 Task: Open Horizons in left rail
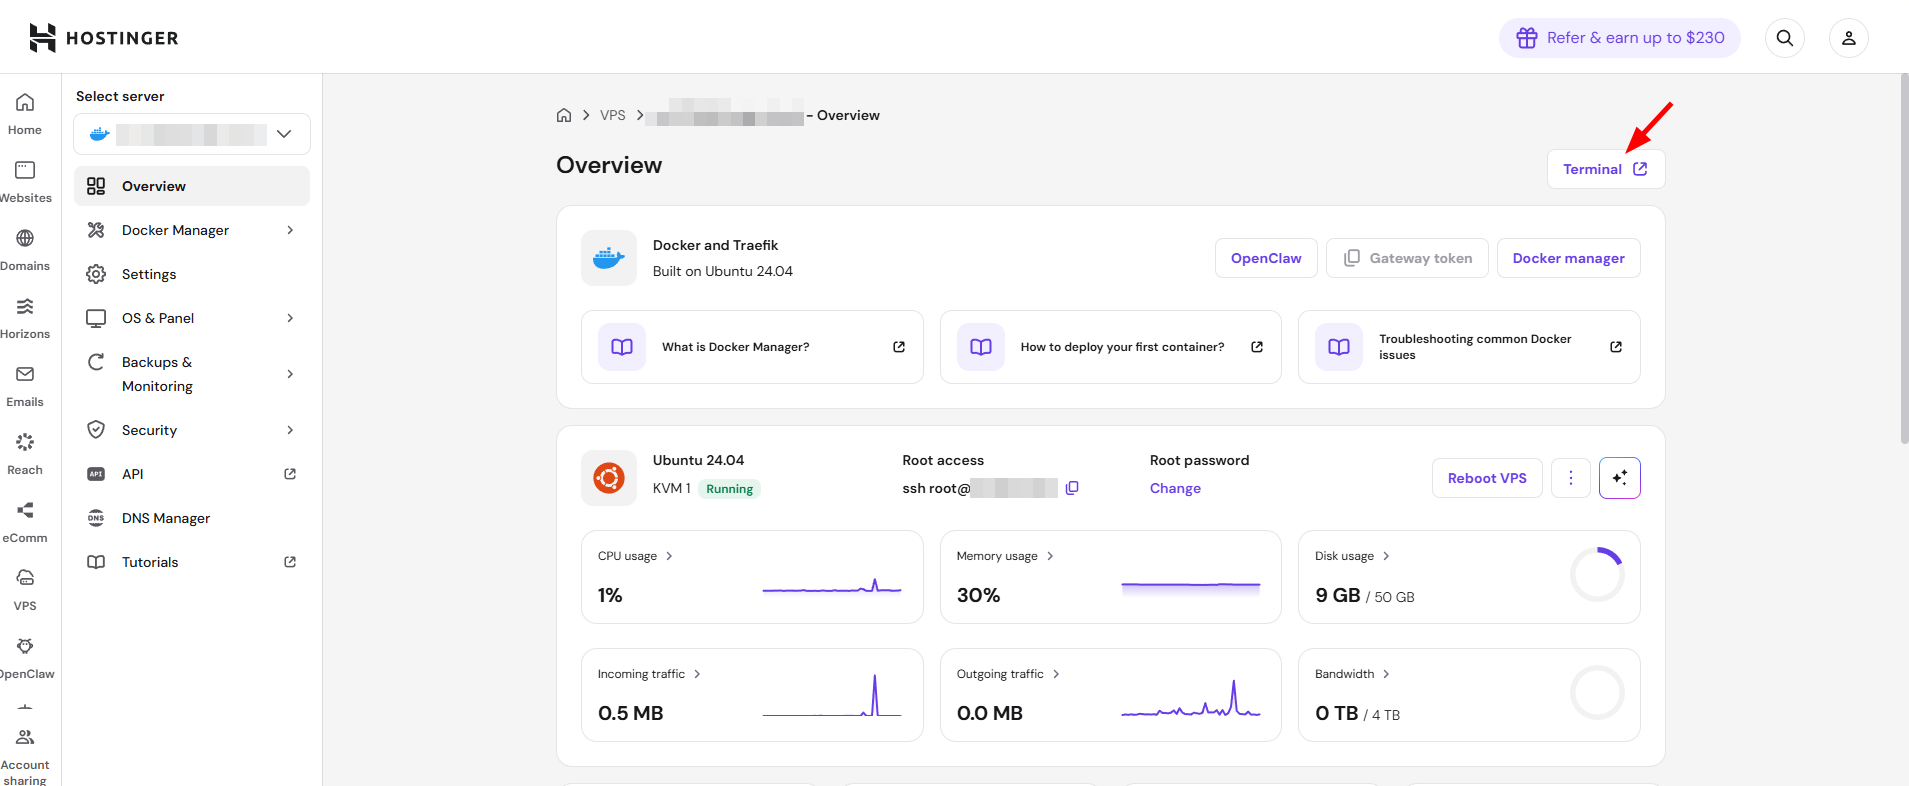click(25, 318)
